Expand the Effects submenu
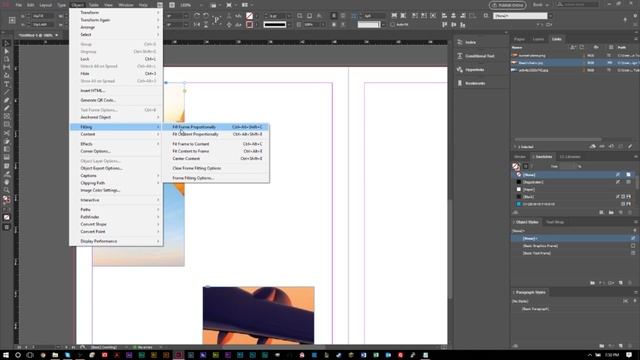Screen dimensions: 640x360 116,144
